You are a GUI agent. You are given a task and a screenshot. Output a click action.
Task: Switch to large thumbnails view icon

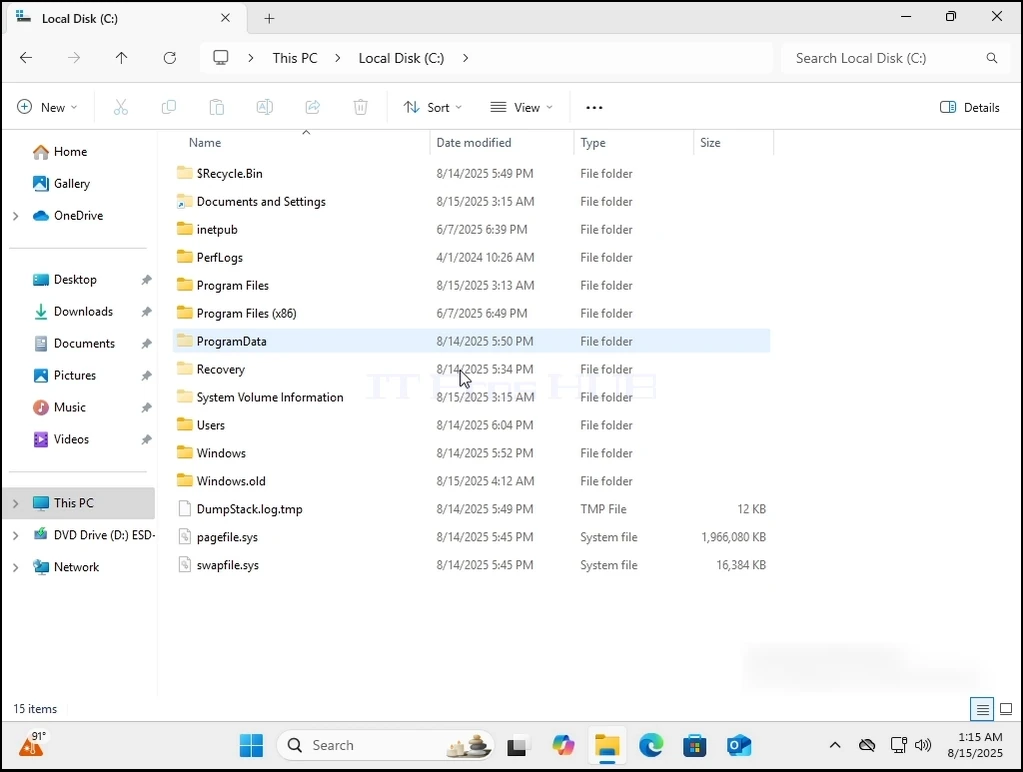click(1006, 709)
